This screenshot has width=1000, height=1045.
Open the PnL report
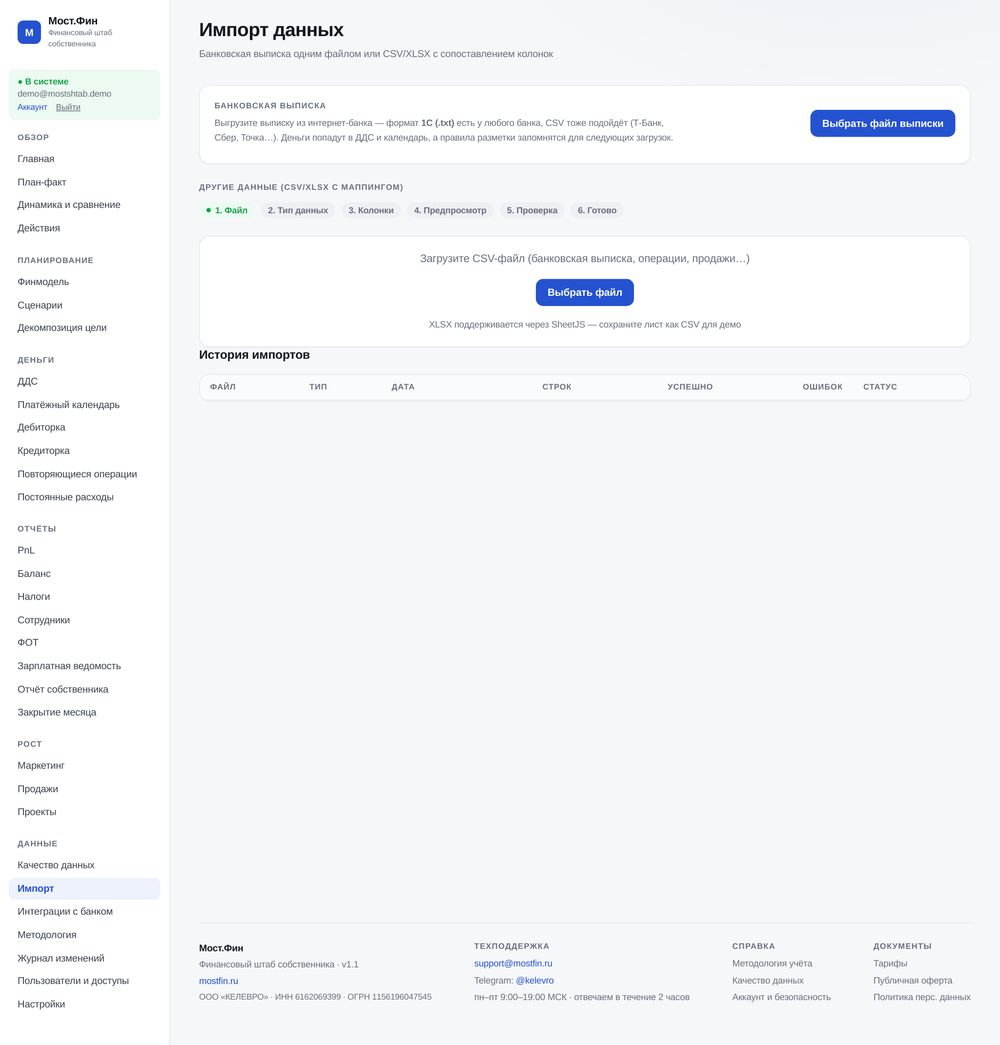coord(85,550)
